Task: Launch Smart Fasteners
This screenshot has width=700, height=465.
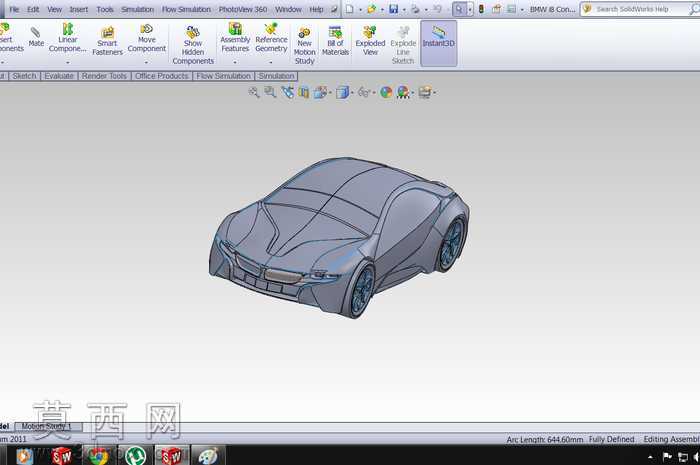Action: [x=107, y=41]
